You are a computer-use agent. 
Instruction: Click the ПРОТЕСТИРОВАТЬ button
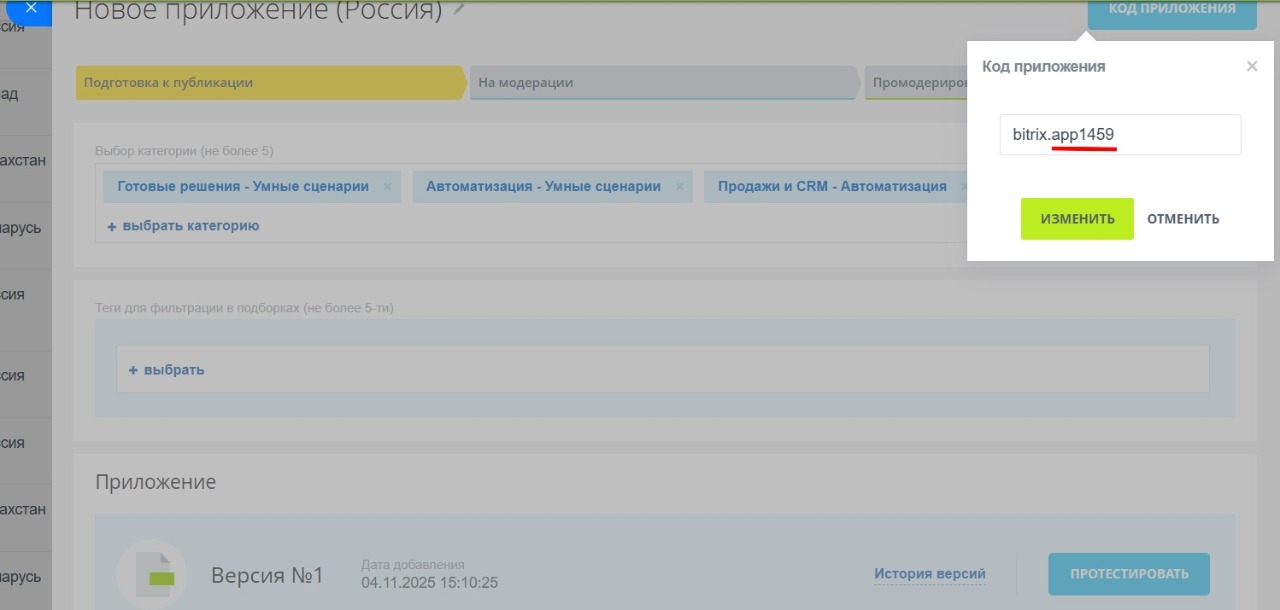pos(1128,574)
